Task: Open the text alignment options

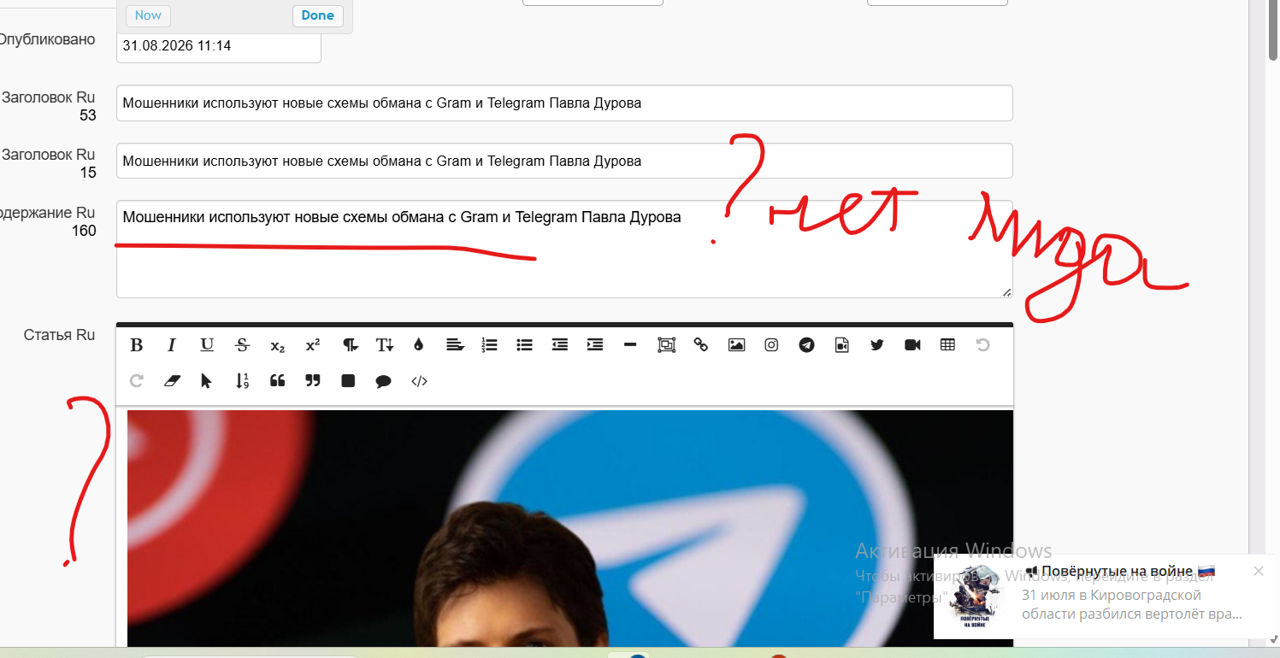Action: coord(454,345)
